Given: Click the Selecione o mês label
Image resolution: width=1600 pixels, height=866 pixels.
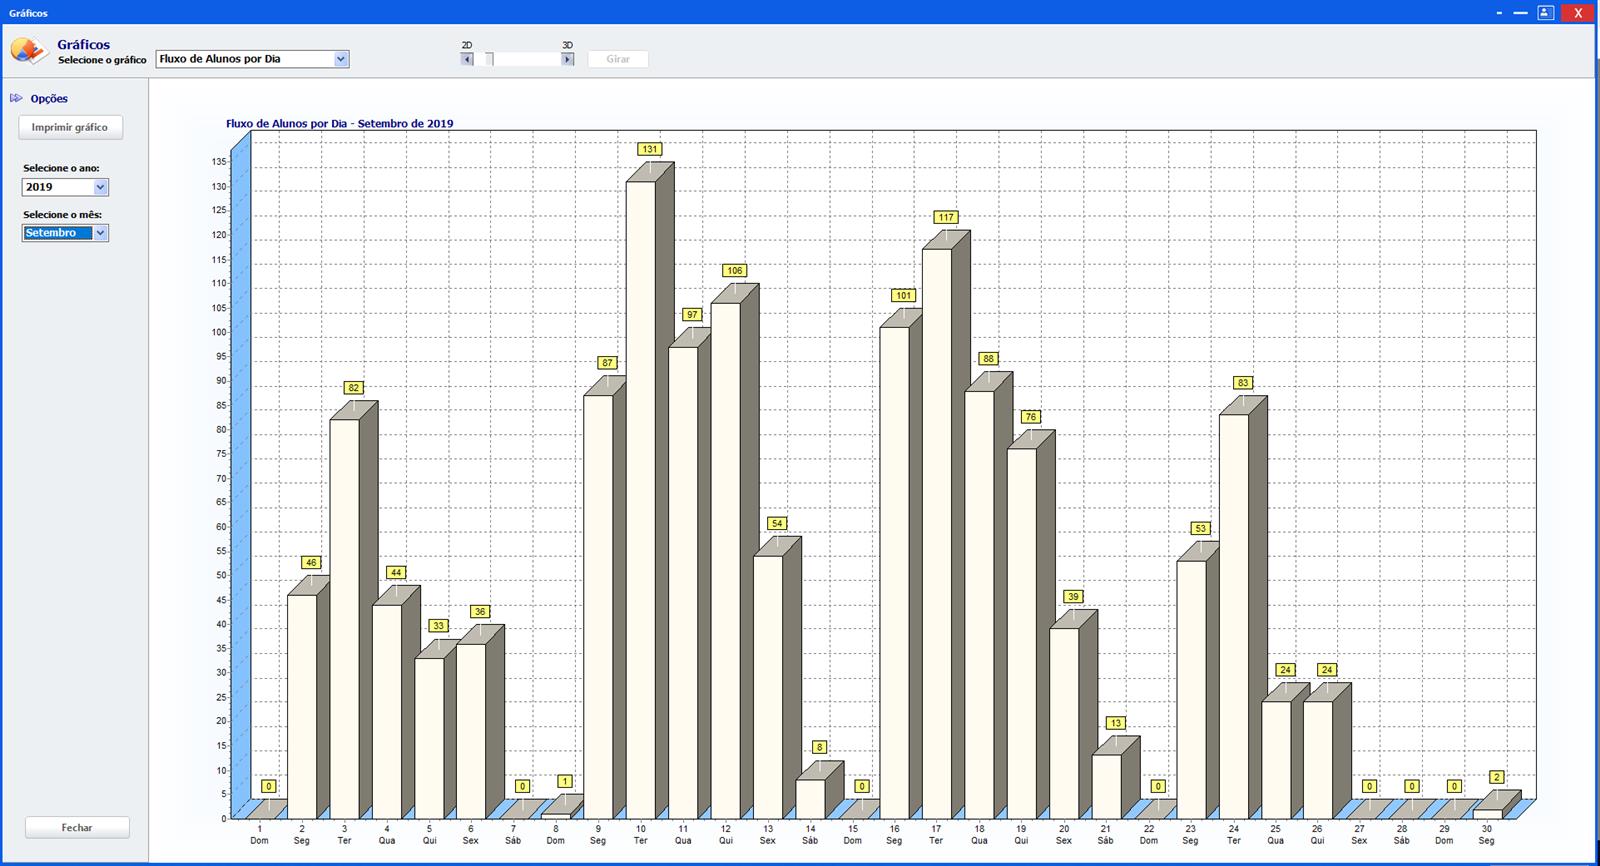Looking at the screenshot, I should [62, 214].
